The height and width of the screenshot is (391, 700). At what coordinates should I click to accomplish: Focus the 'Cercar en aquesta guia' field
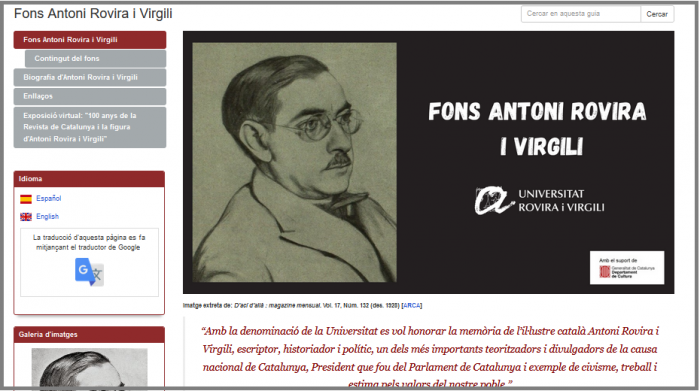pos(581,14)
